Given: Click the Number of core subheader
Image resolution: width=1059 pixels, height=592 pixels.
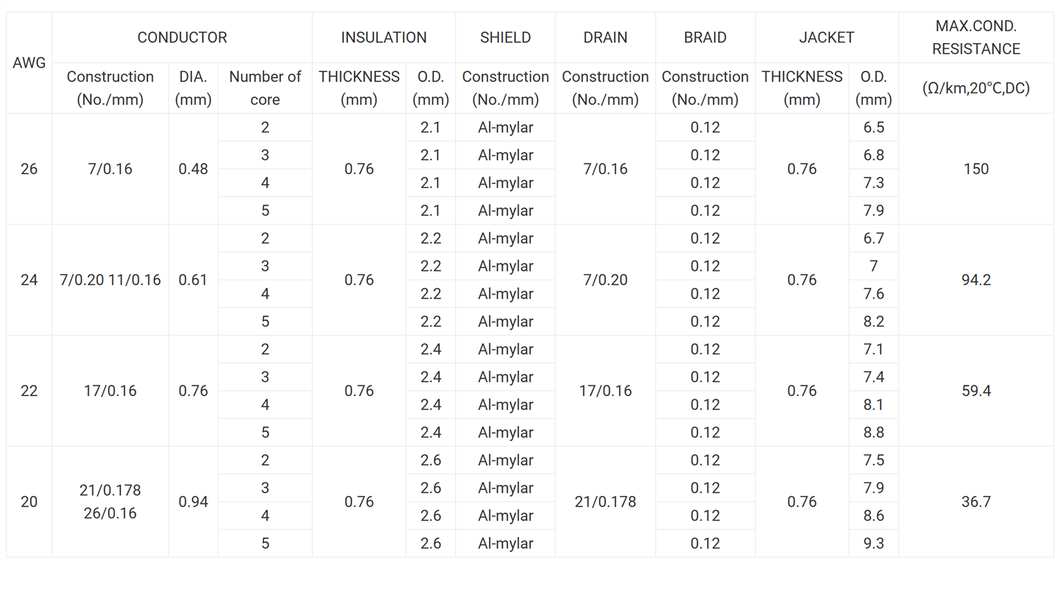Looking at the screenshot, I should (265, 88).
